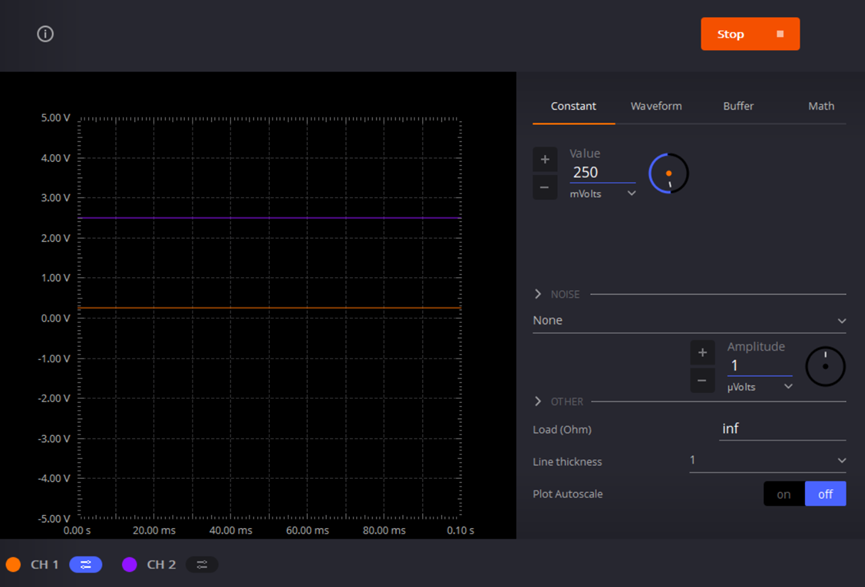Open CH 1 settings slider icon

pos(86,564)
